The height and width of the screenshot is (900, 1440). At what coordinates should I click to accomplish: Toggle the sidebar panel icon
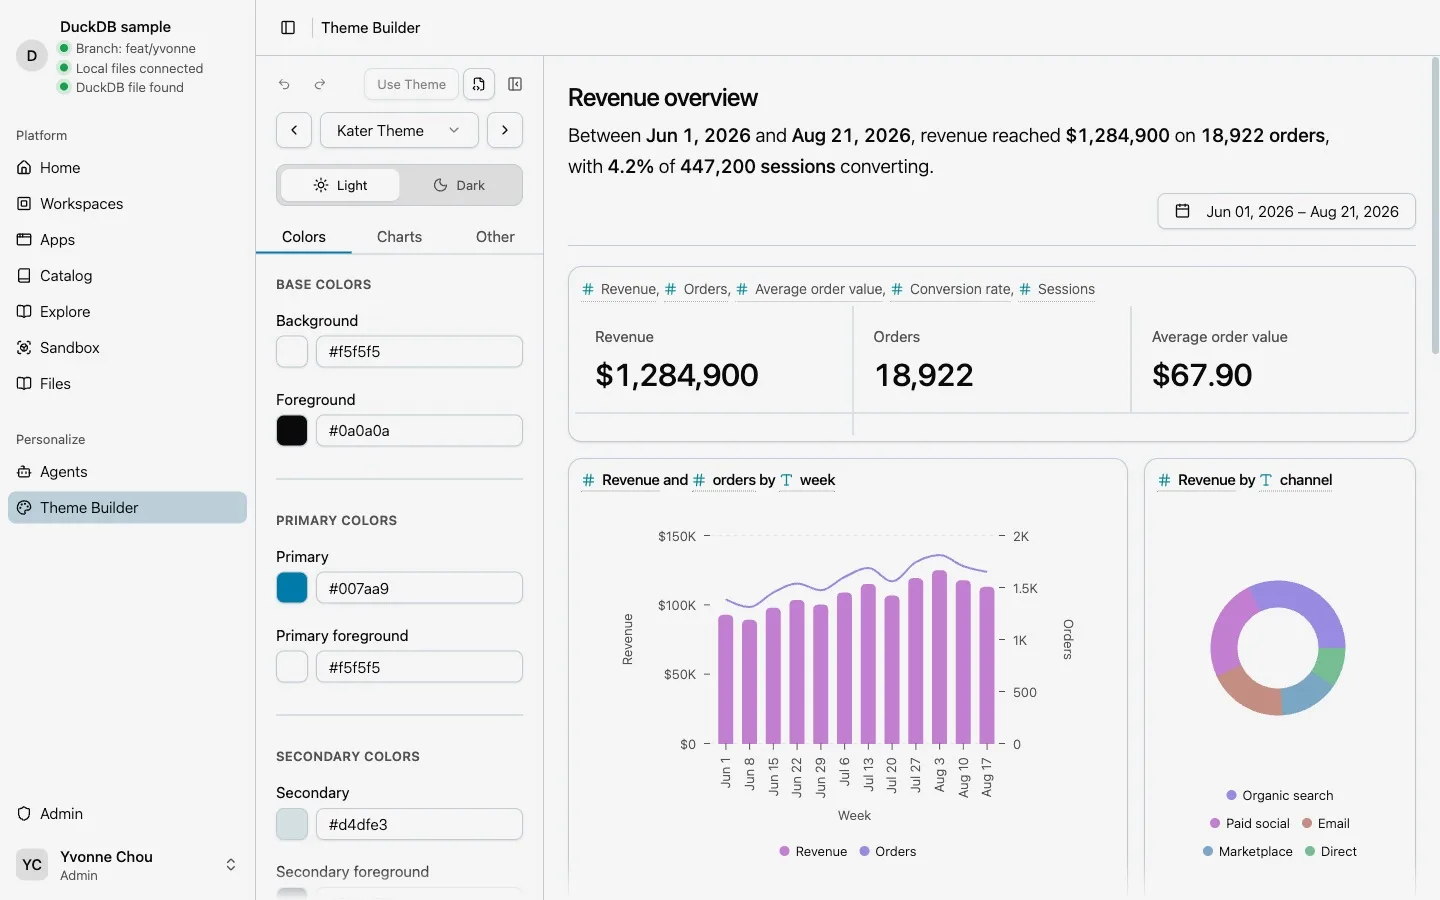click(x=288, y=28)
